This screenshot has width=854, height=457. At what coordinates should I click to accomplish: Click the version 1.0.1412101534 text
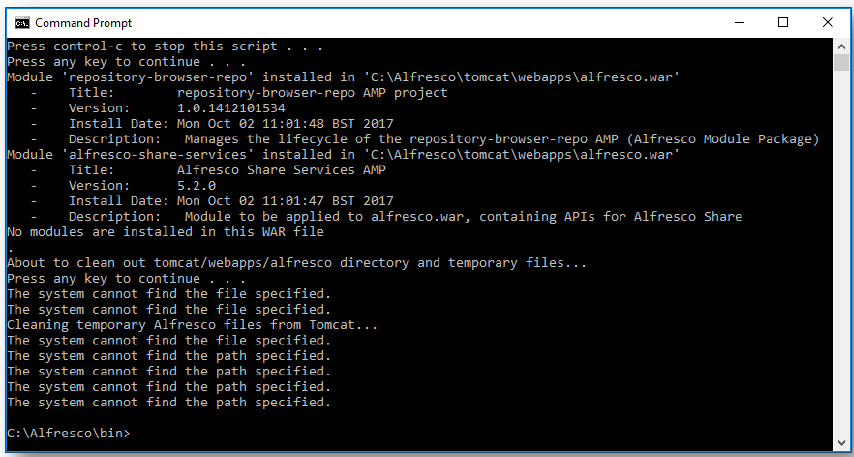[x=231, y=108]
